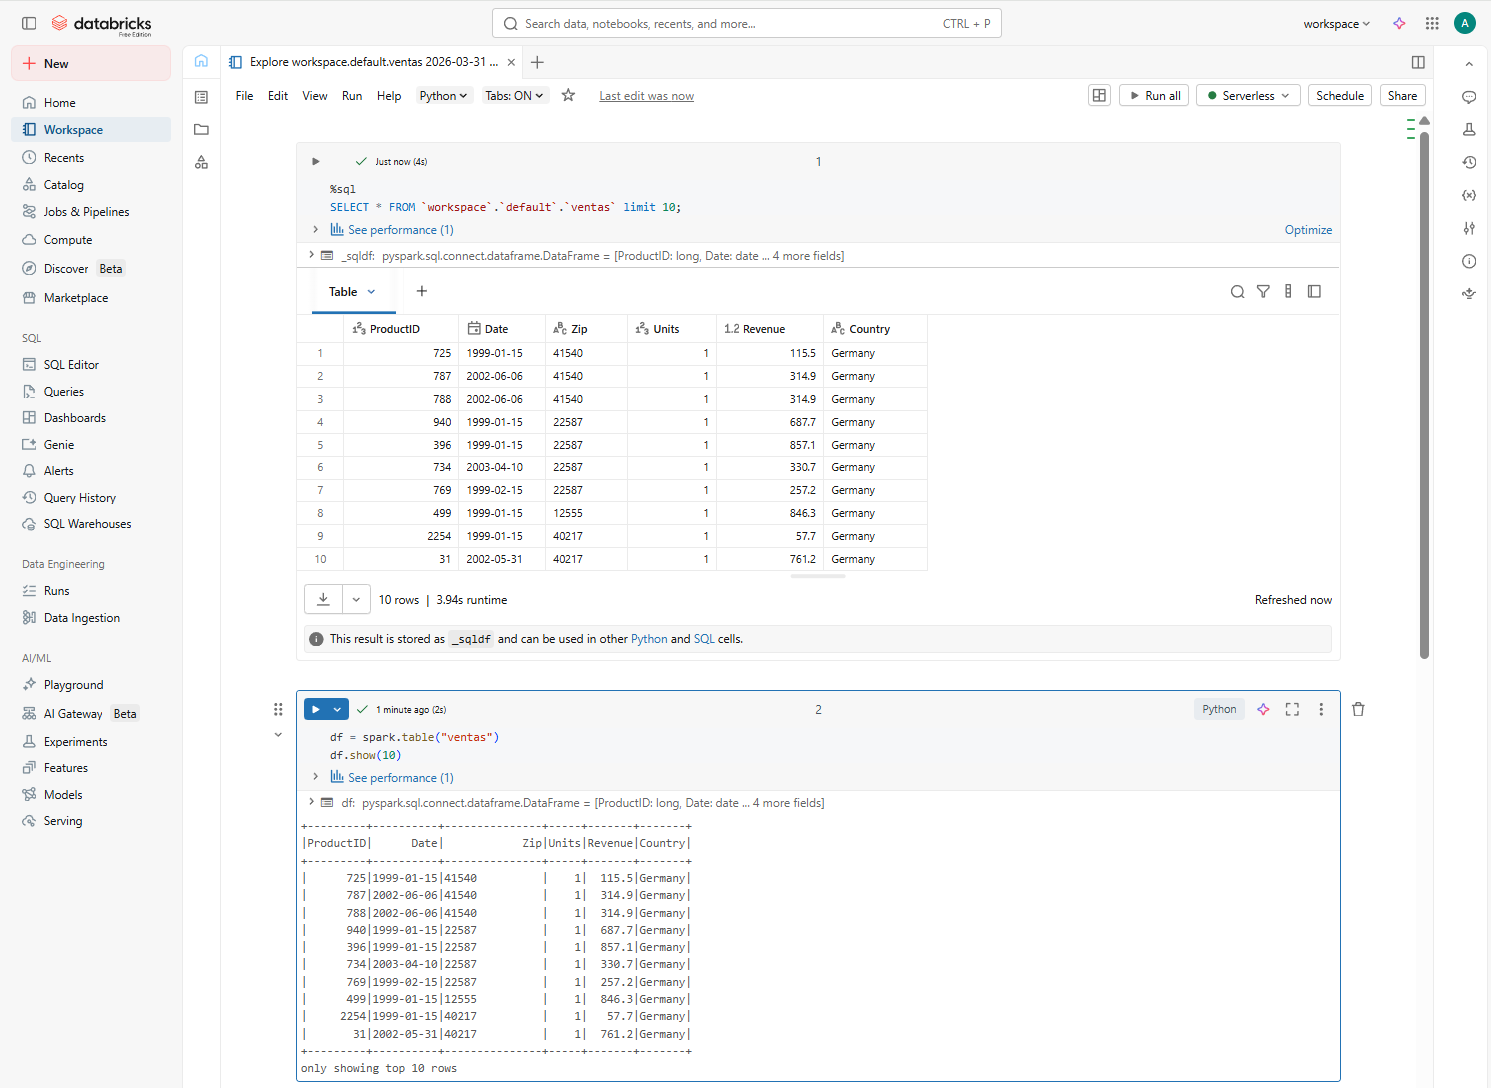Open the View menu
Screen dimensions: 1491x1088
pos(315,96)
